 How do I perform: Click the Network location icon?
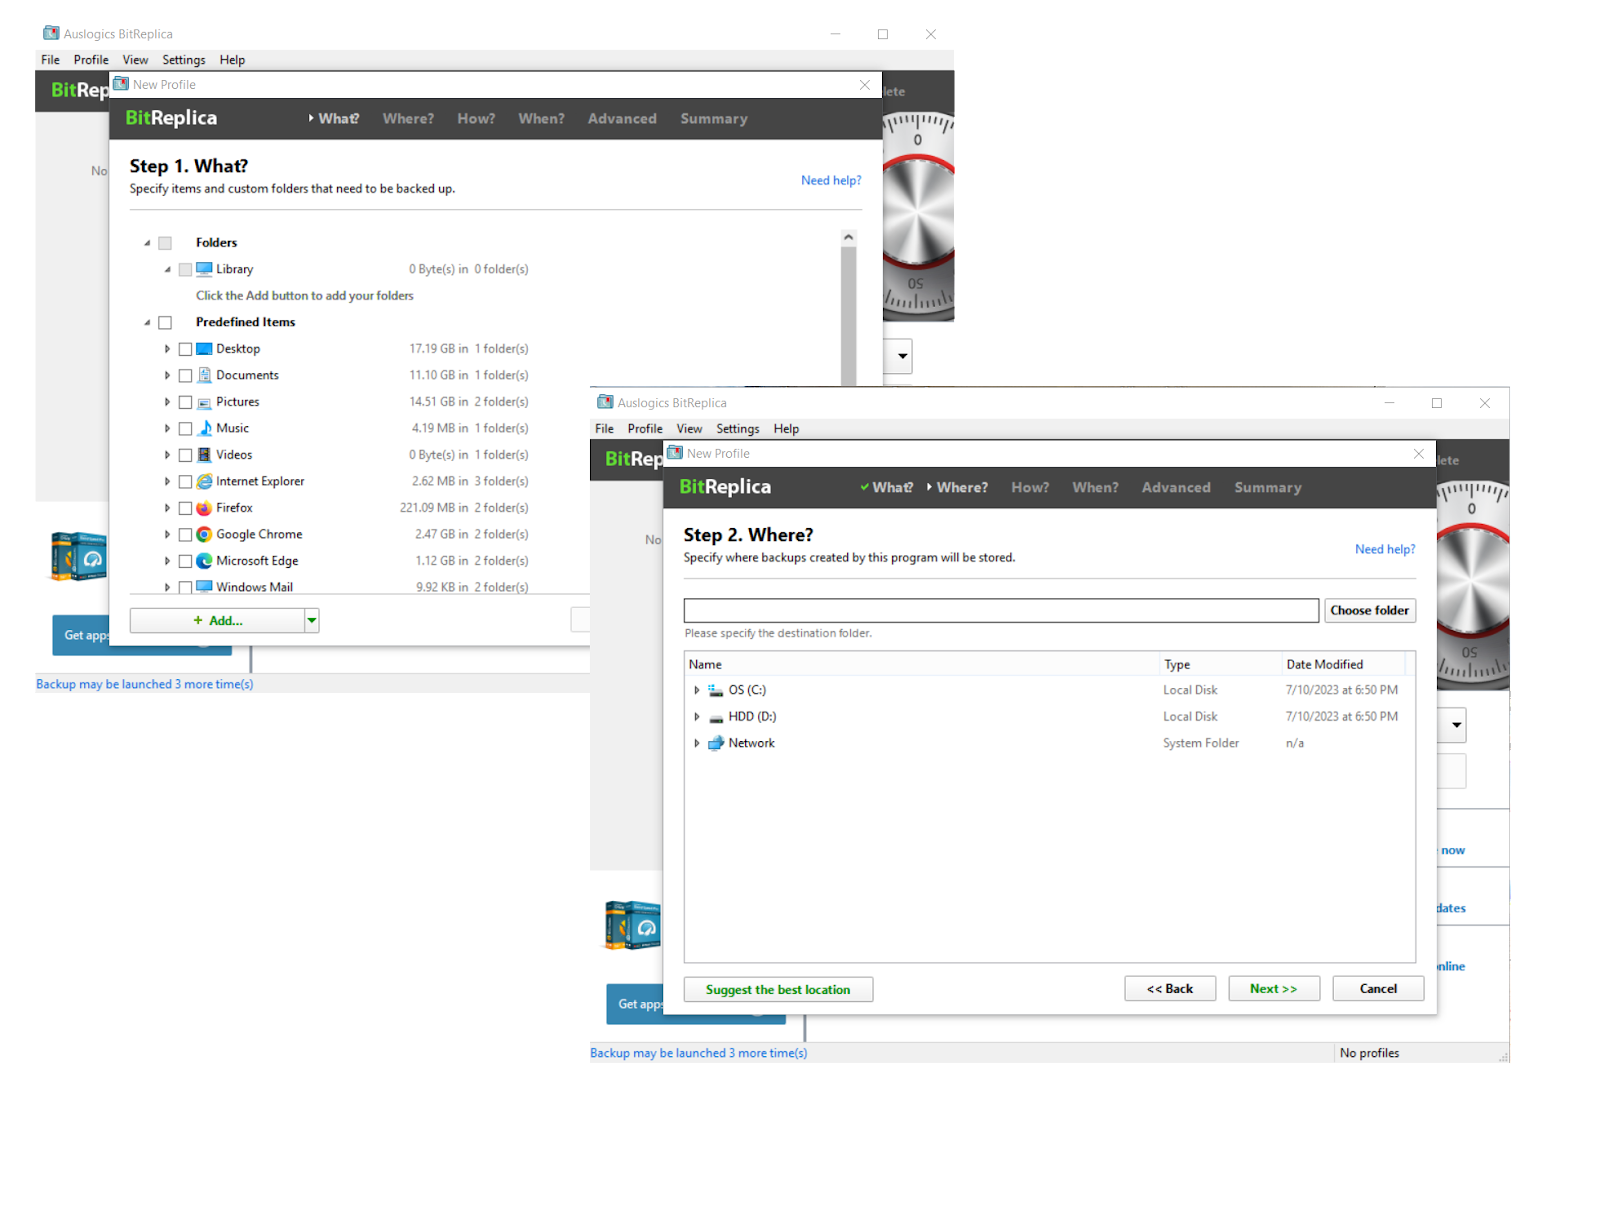coord(716,743)
